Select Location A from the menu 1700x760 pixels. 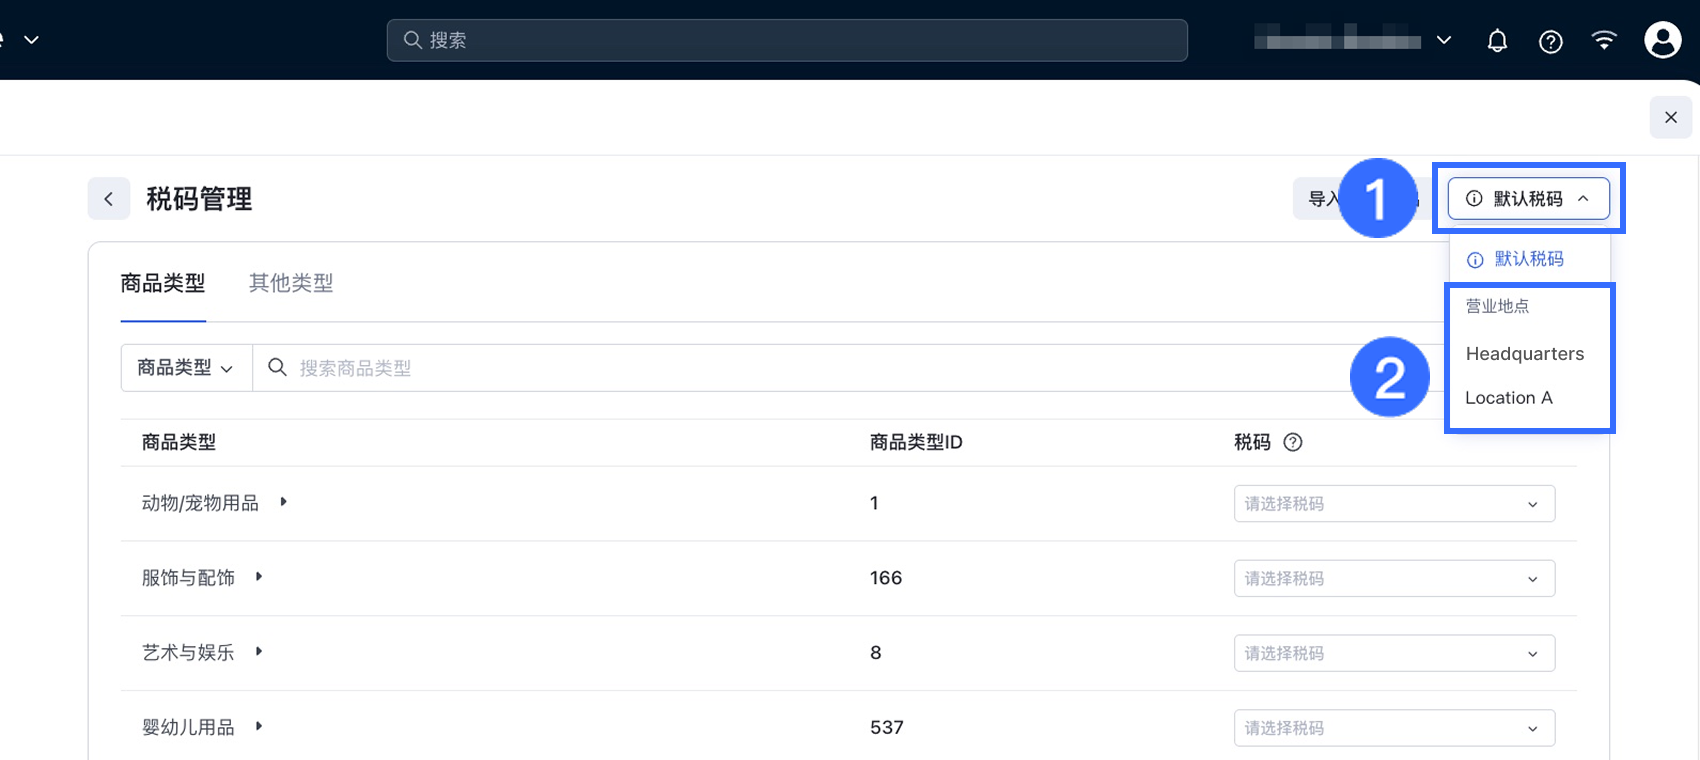pos(1508,398)
